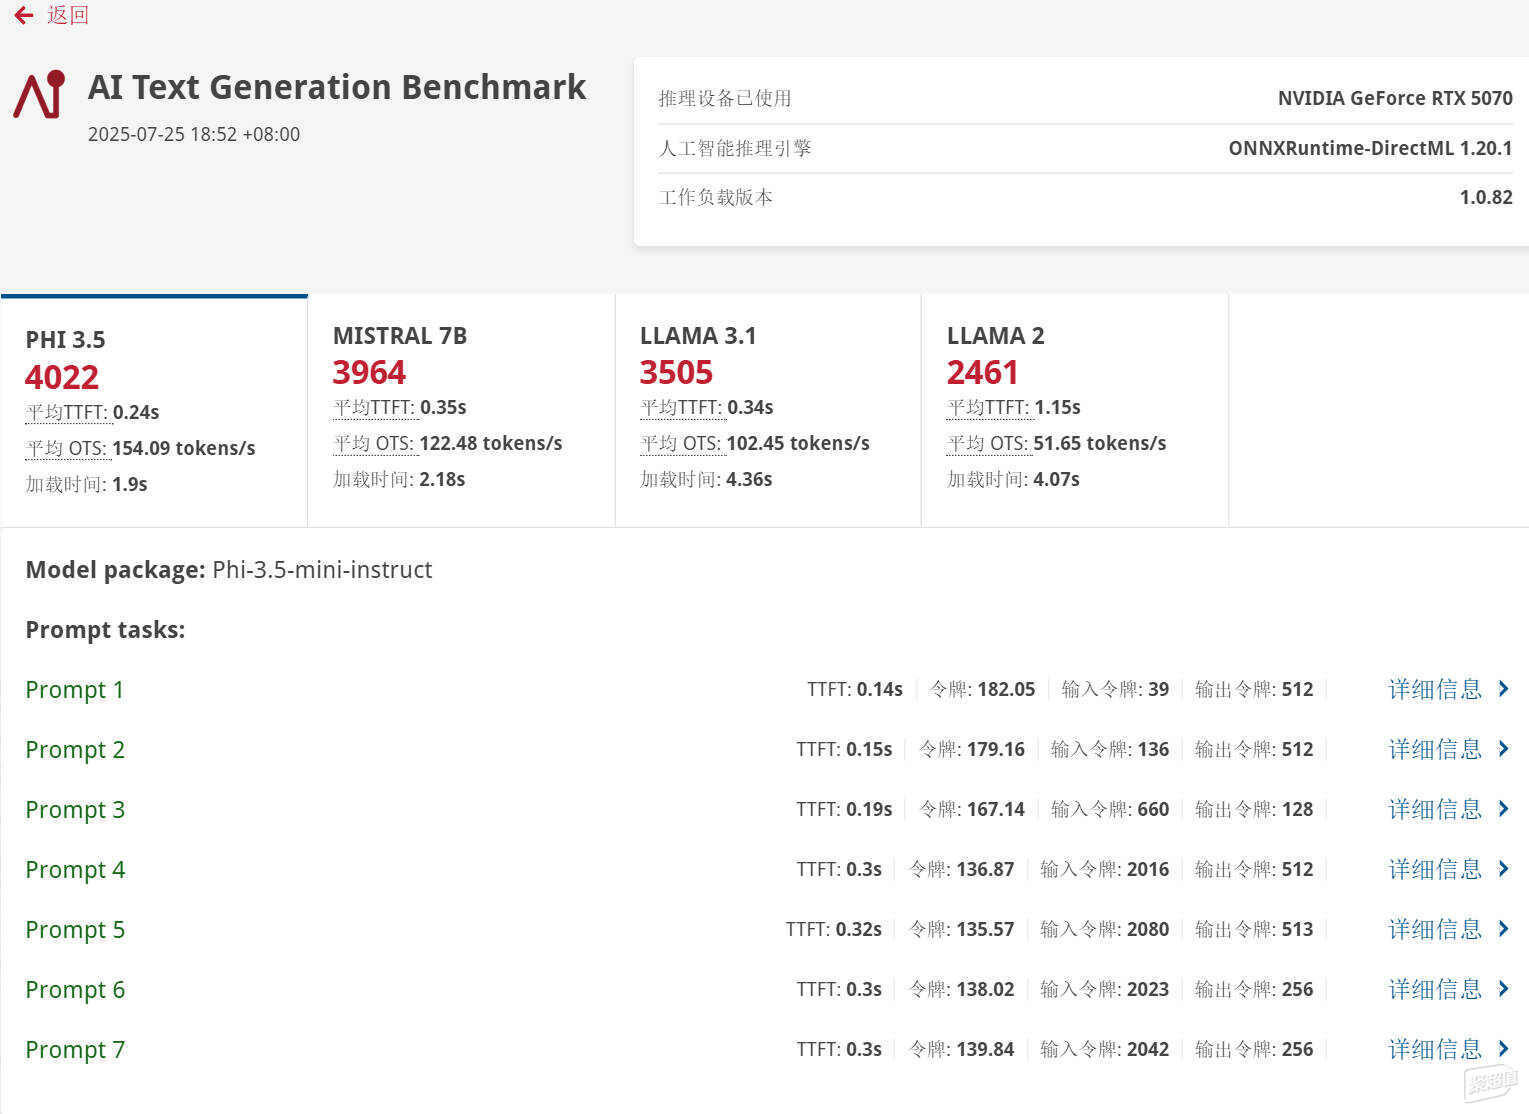Expand Prompt 4 chevron arrow
This screenshot has height=1114, width=1529.
point(1503,869)
